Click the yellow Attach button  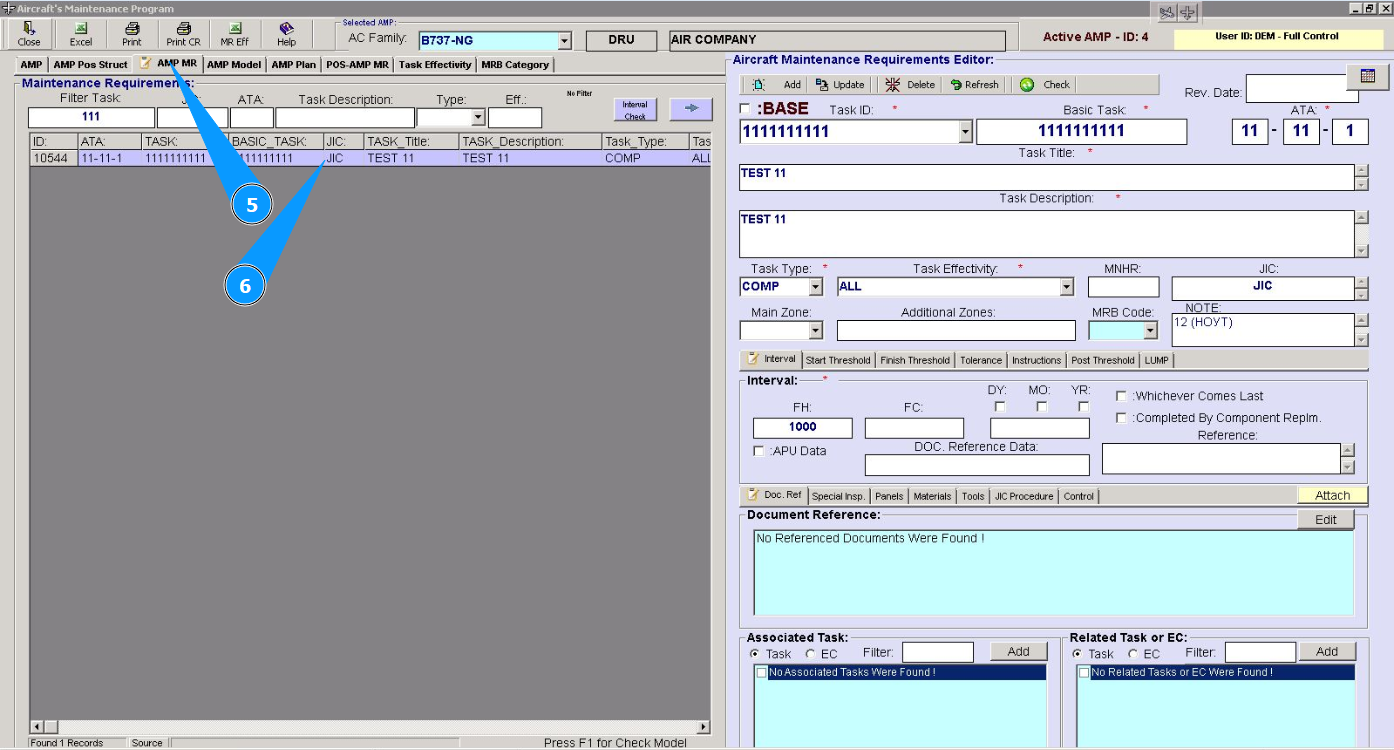1332,495
